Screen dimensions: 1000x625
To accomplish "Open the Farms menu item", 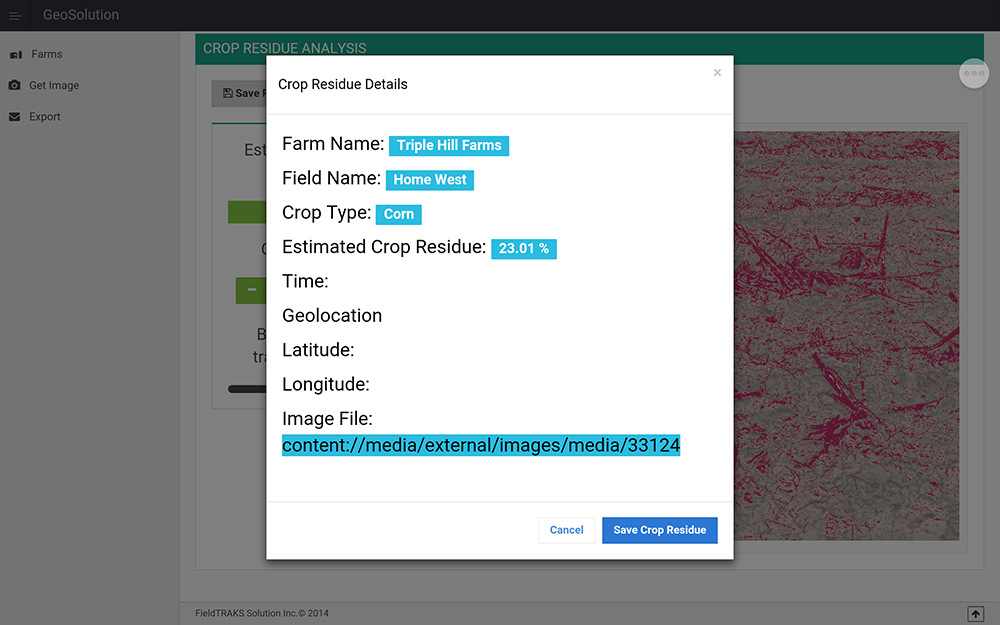I will 47,55.
